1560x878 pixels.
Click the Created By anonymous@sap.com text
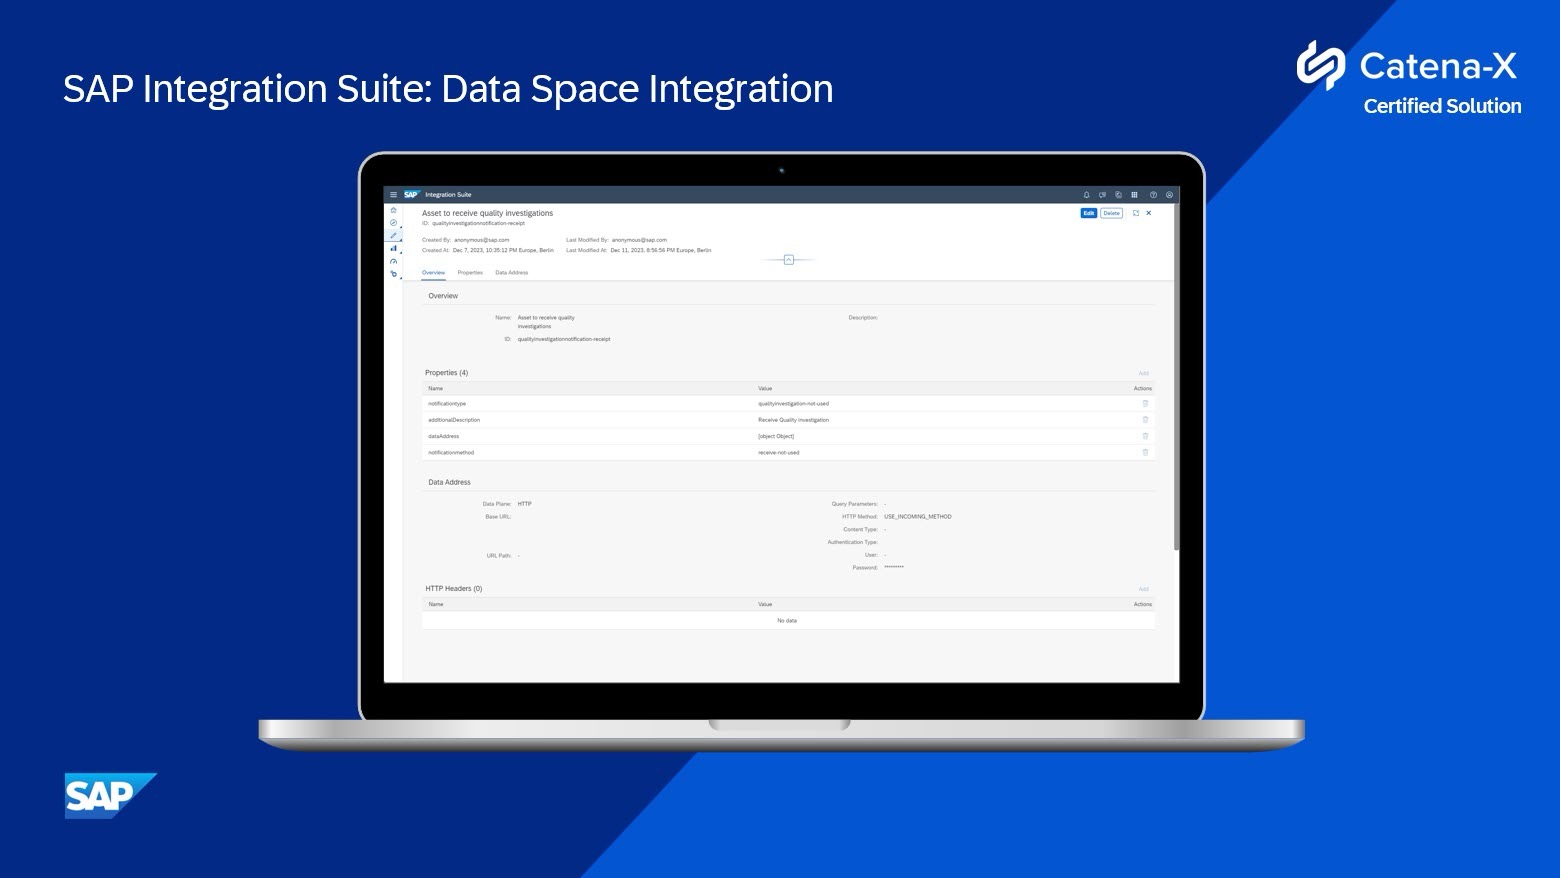[x=482, y=240]
